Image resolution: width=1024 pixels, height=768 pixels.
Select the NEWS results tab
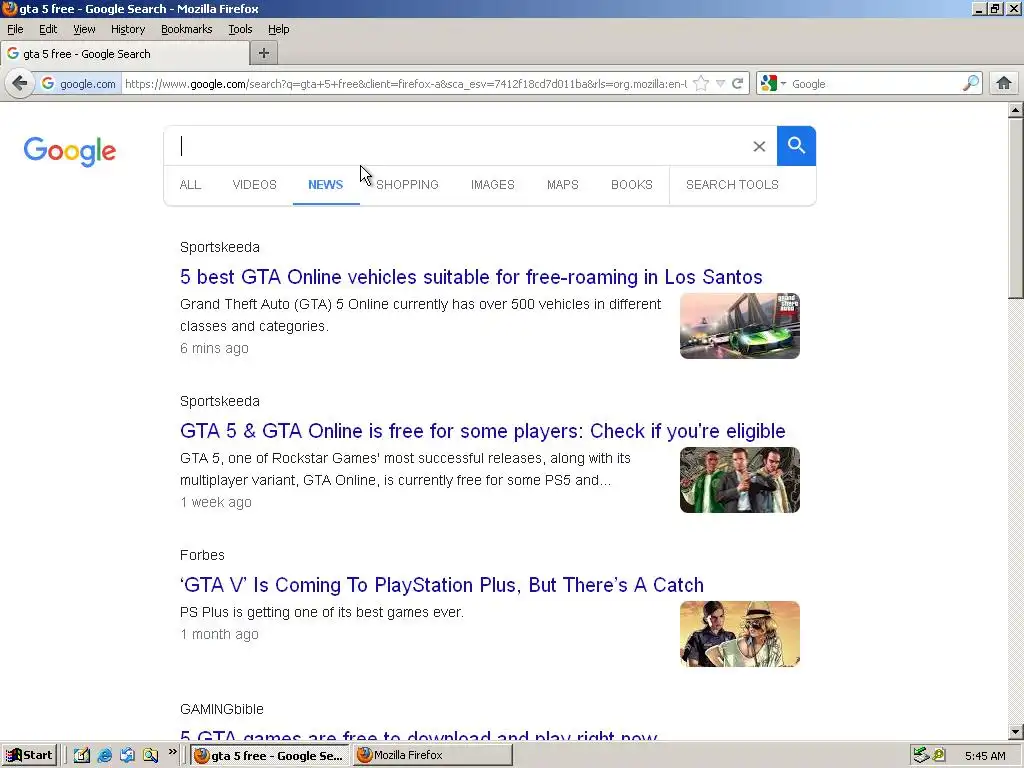(325, 185)
